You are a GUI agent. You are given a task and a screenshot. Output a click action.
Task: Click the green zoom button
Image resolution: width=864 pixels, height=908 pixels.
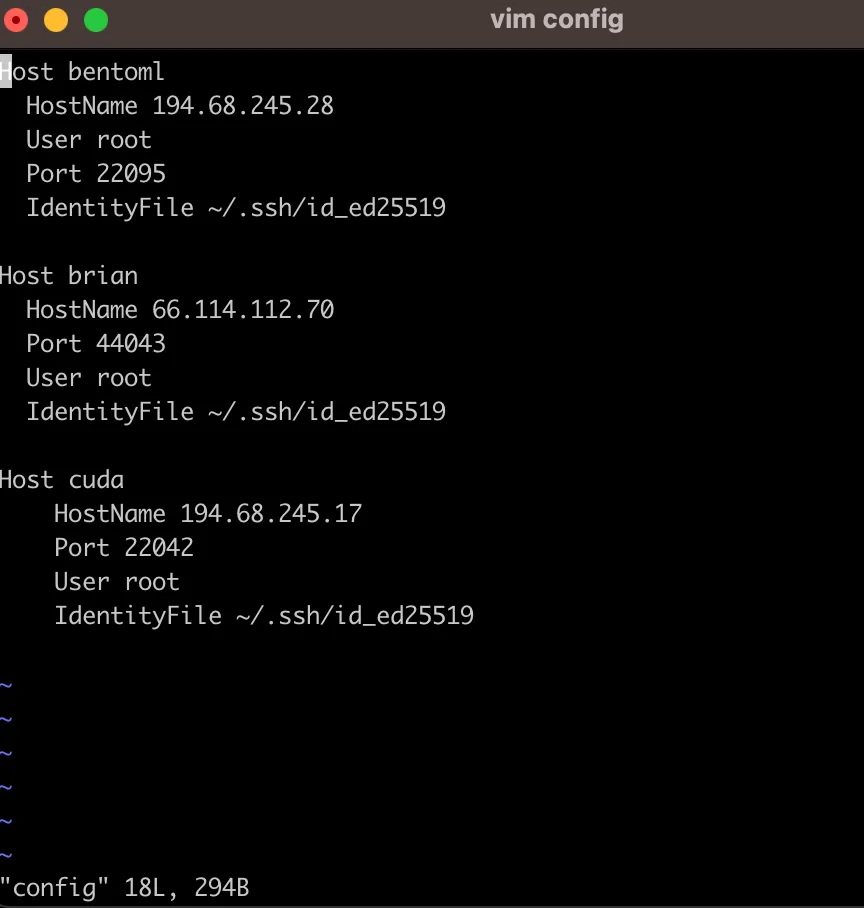point(96,18)
